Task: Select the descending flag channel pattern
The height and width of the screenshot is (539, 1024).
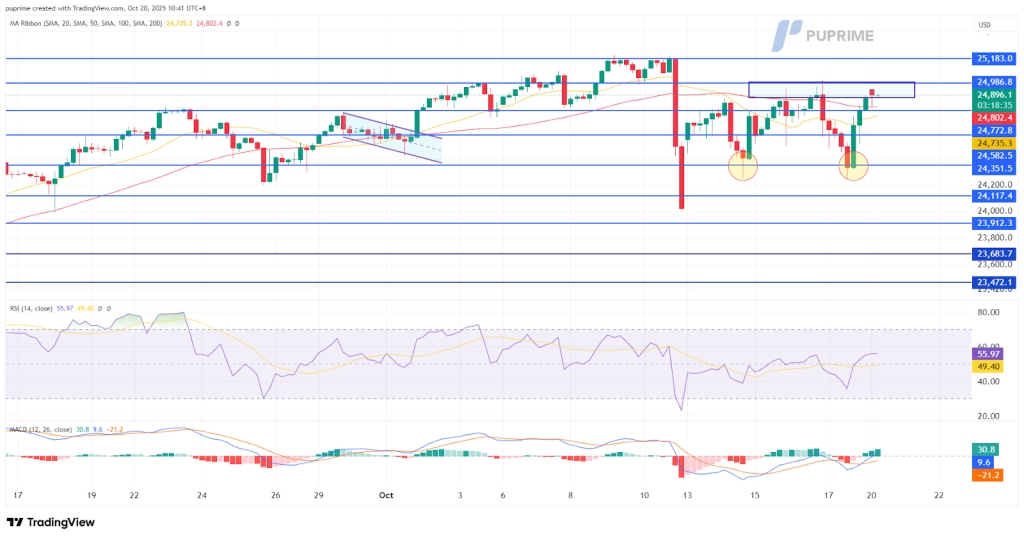Action: coord(390,133)
